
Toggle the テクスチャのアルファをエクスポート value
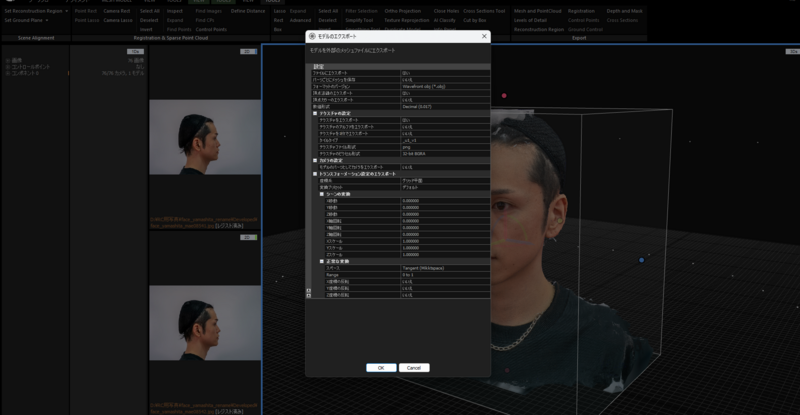tap(445, 127)
